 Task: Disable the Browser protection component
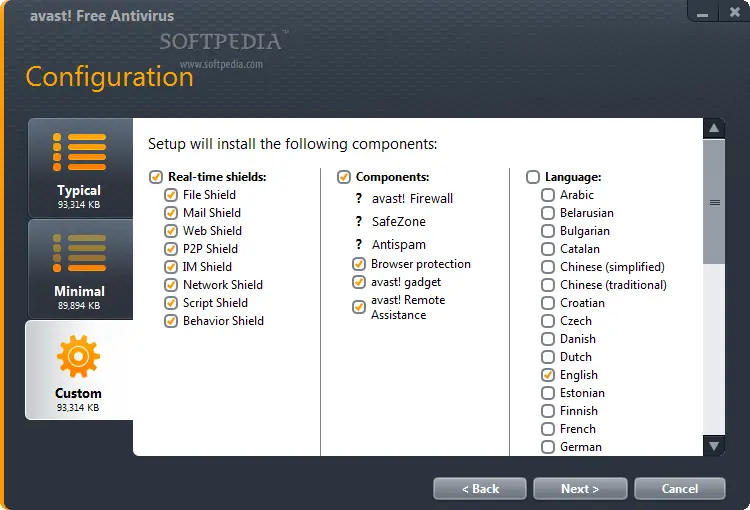point(359,265)
